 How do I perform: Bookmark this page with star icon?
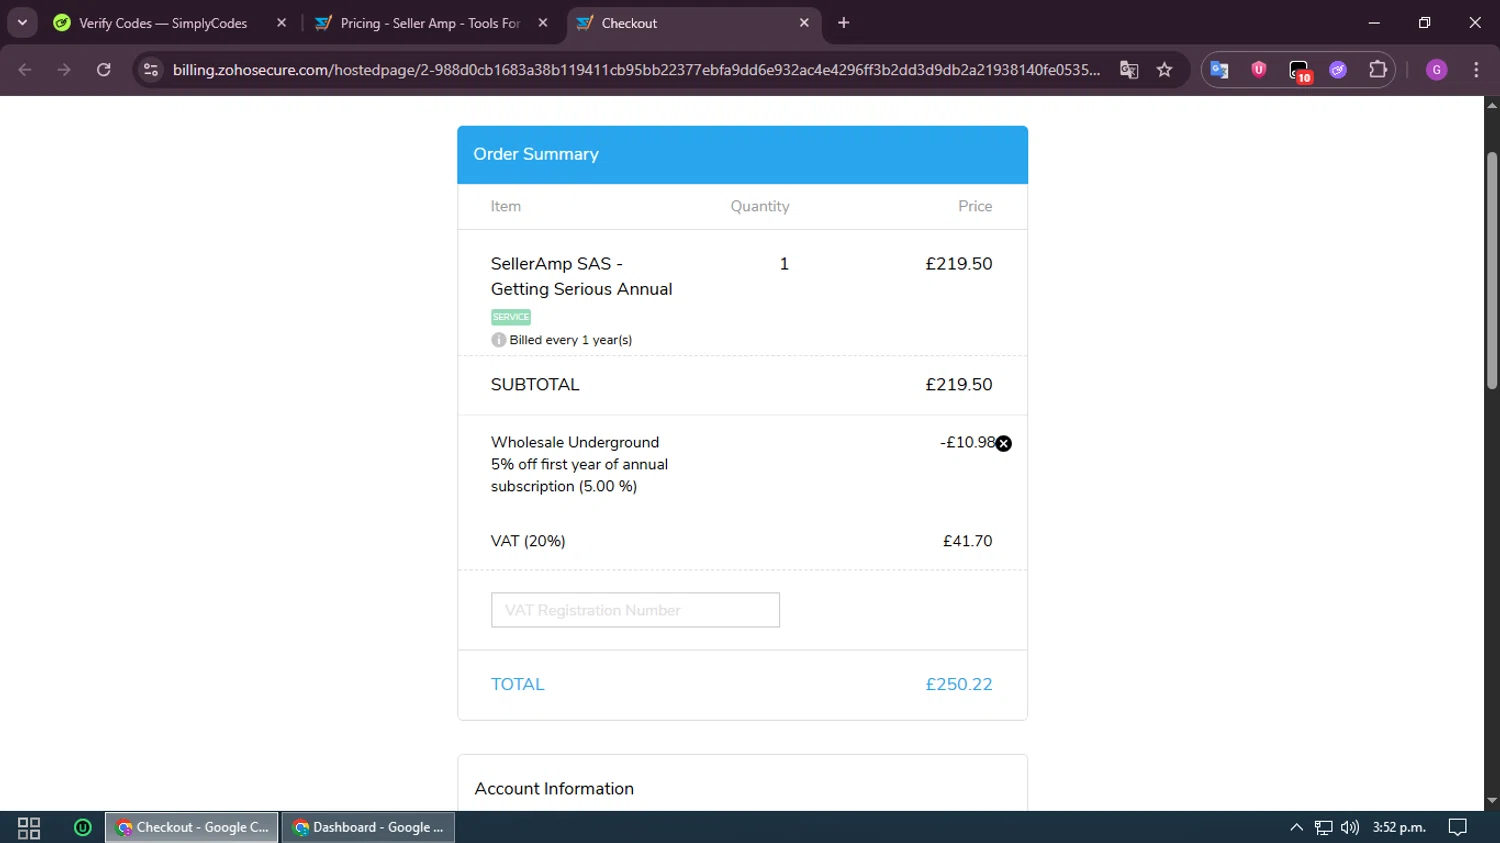(x=1164, y=70)
